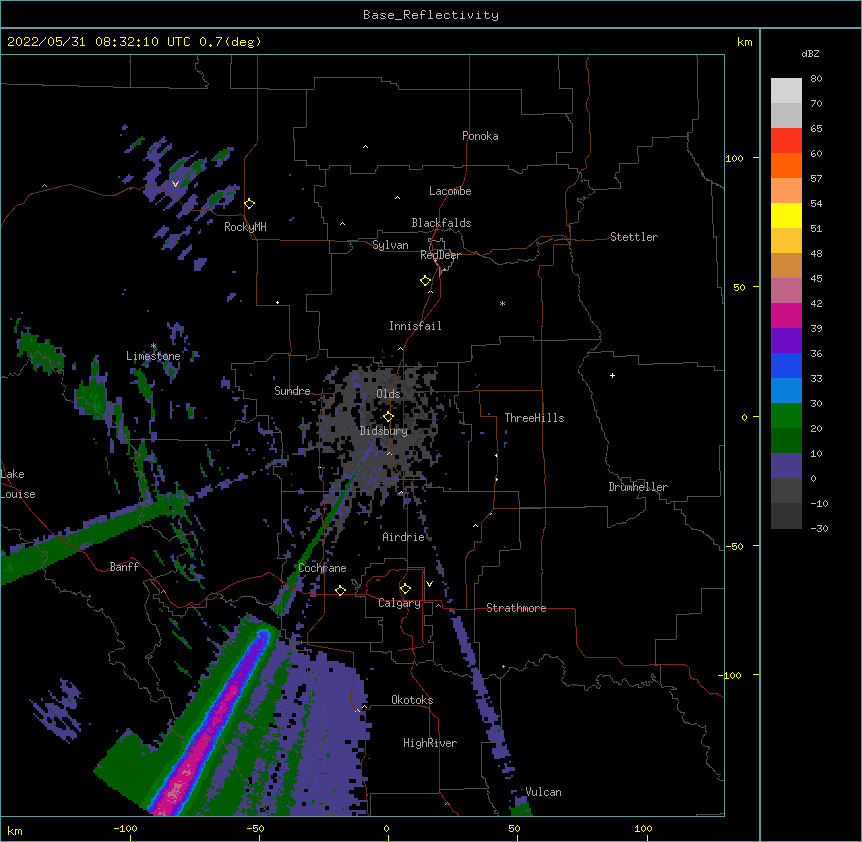The width and height of the screenshot is (862, 842).
Task: Click the Innisfail city label
Action: coord(415,326)
